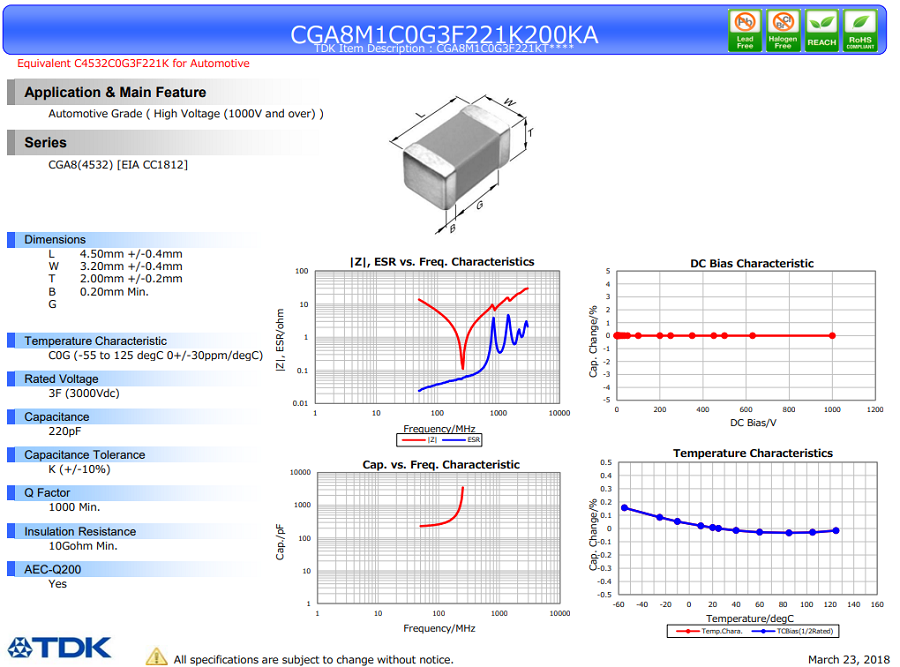900x667 pixels.
Task: Click the C0G (-55 to 125 degC) text
Action: [x=156, y=355]
